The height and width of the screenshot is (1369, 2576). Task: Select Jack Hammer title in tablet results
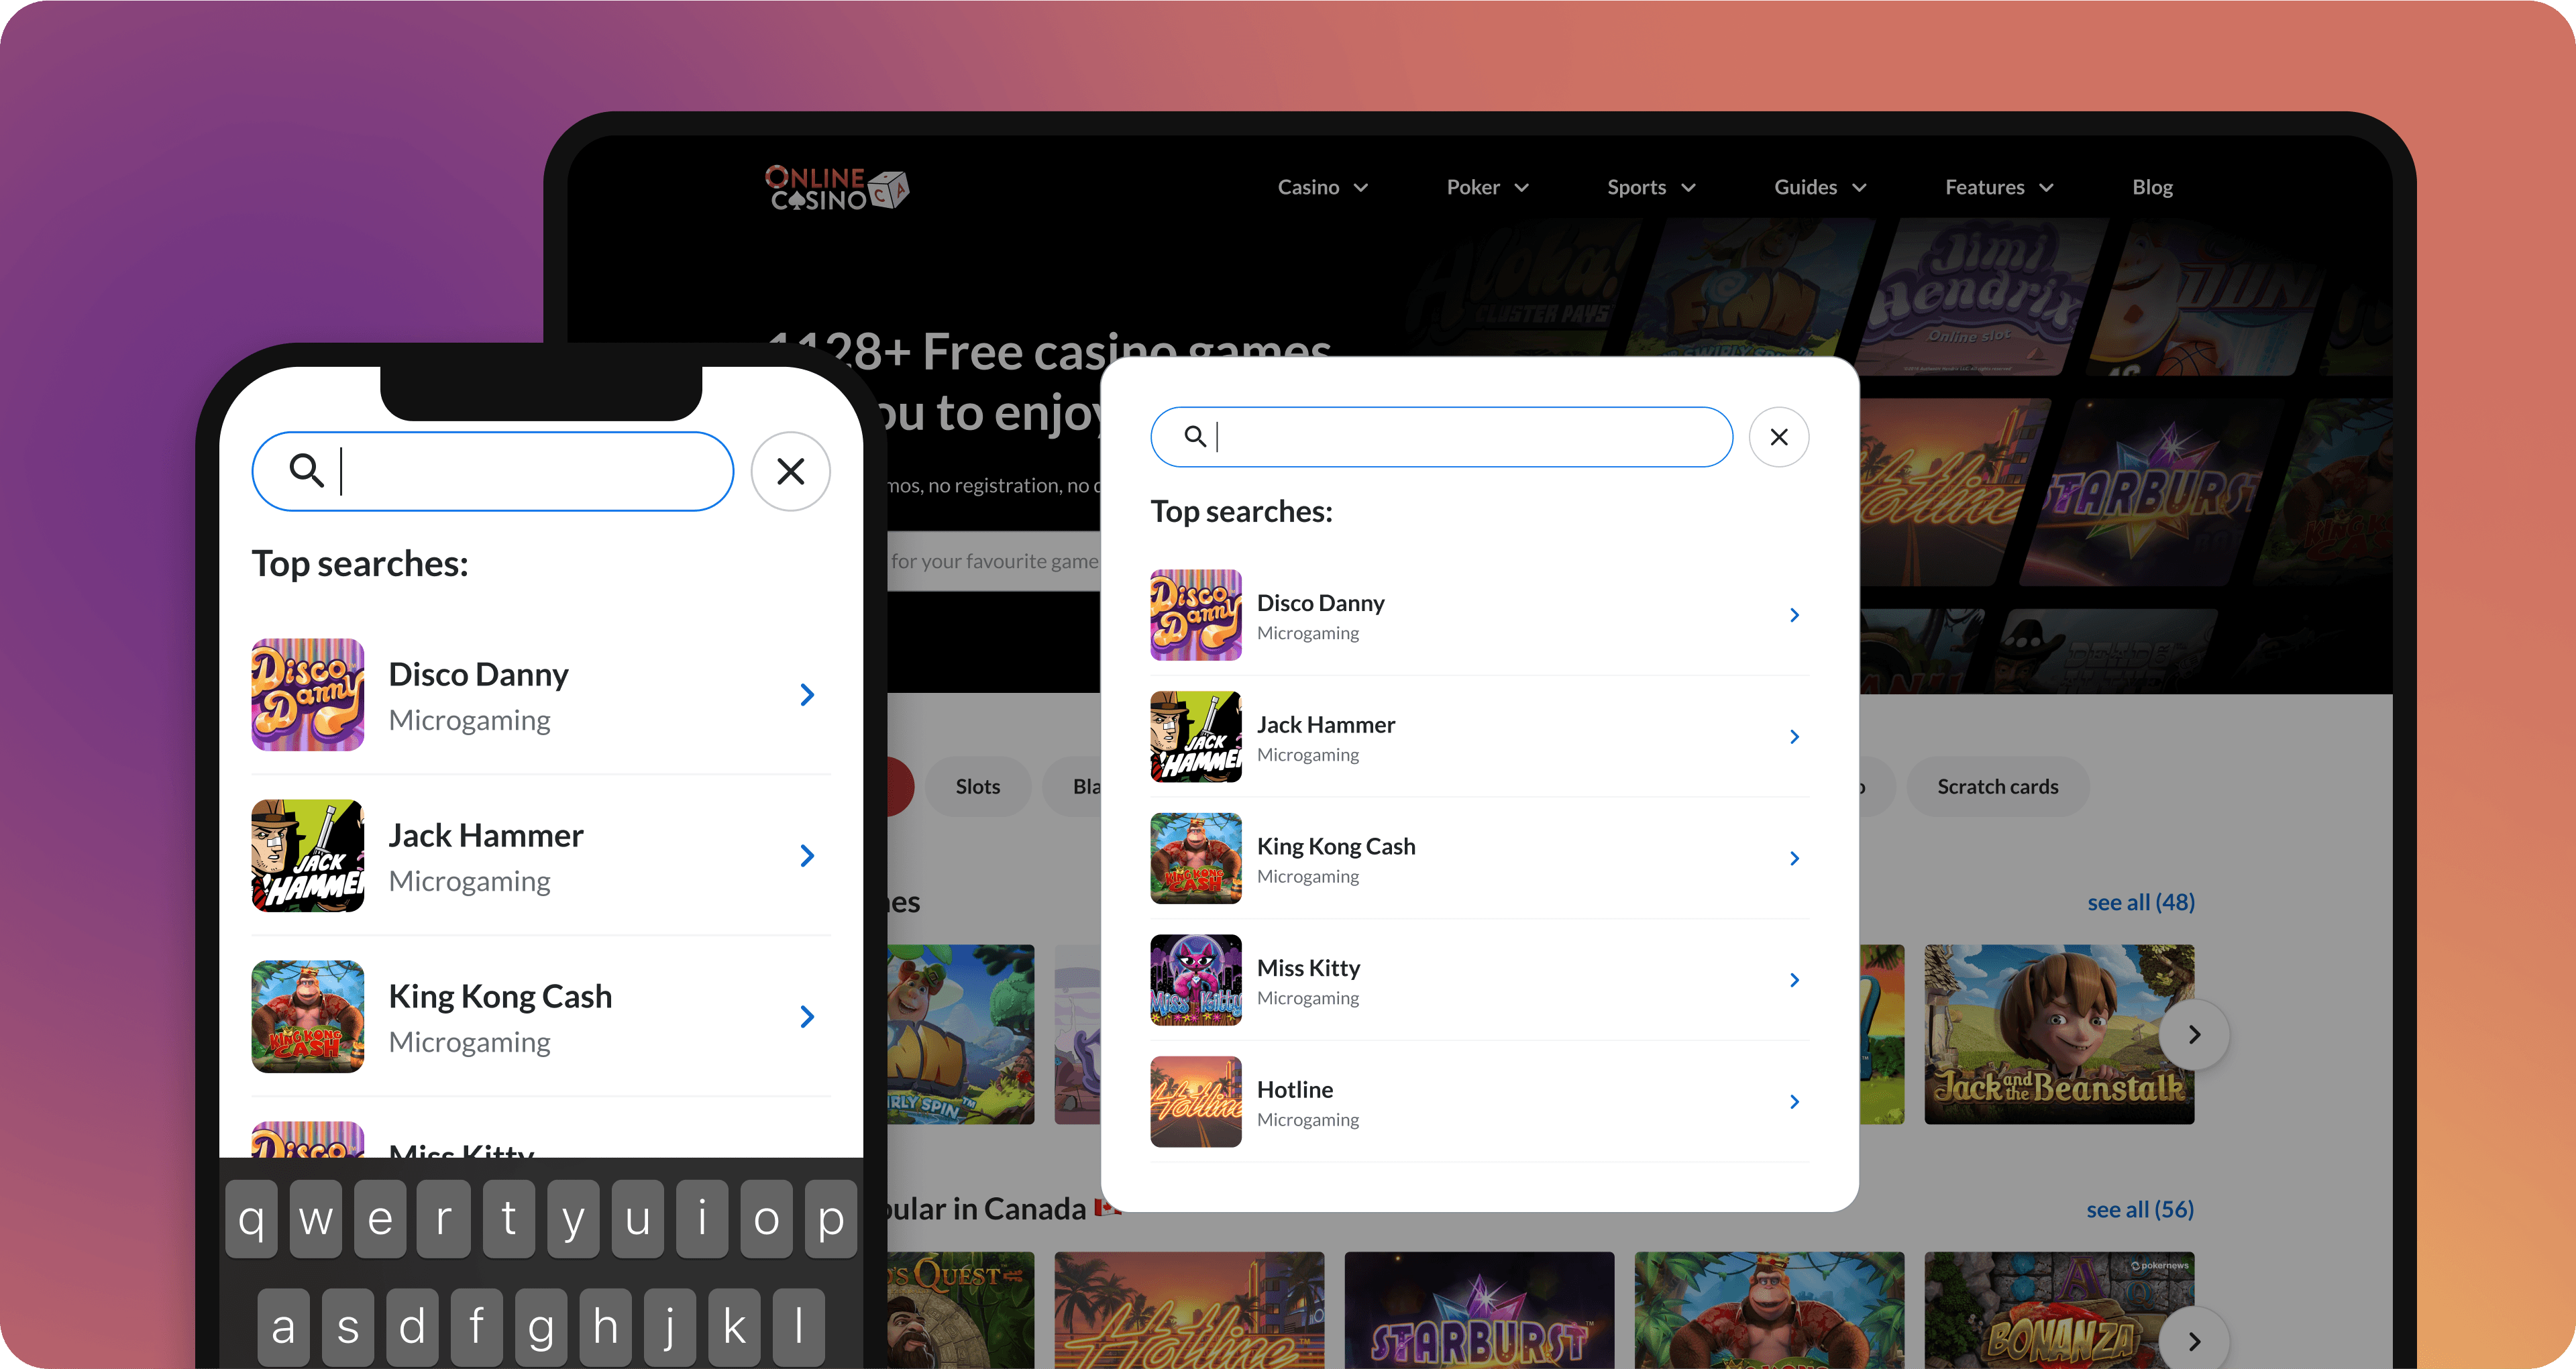point(1326,725)
